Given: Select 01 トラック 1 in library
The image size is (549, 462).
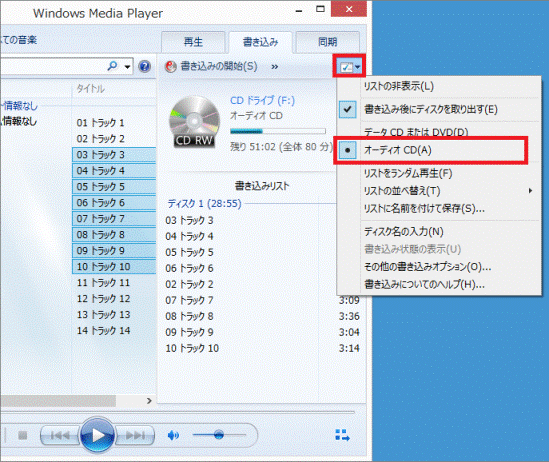Looking at the screenshot, I should coord(114,122).
